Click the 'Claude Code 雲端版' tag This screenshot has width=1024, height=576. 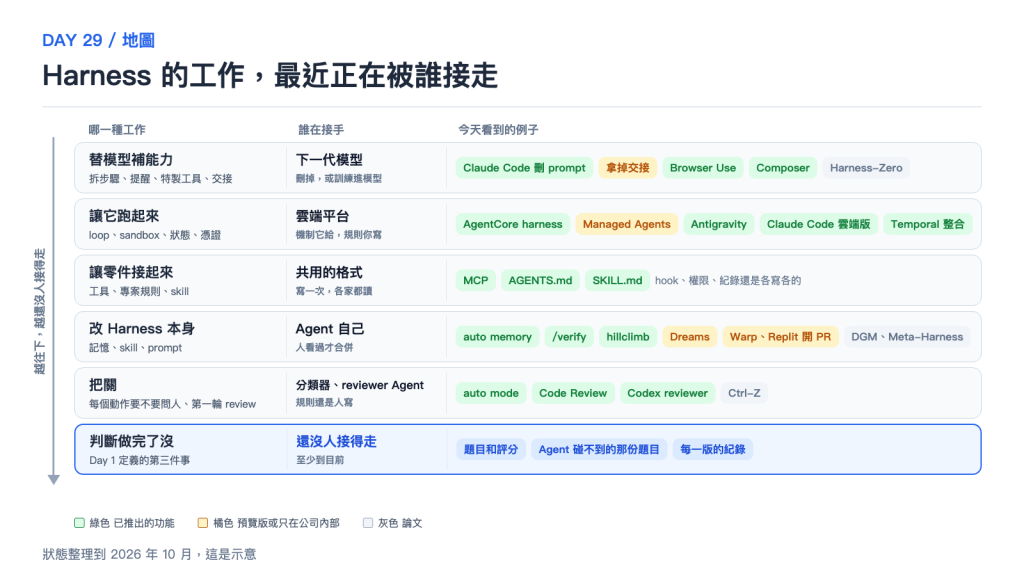818,224
